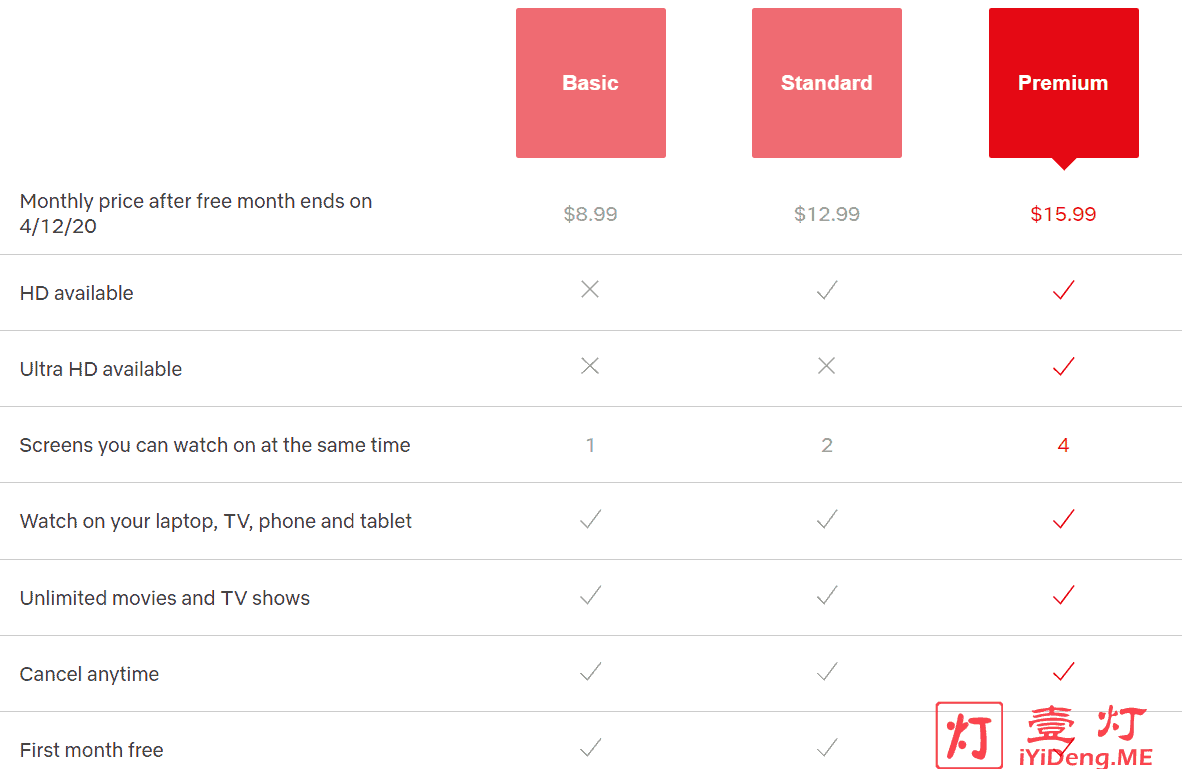The width and height of the screenshot is (1189, 769).
Task: Click the $8.99 Basic price
Action: pyautogui.click(x=591, y=214)
